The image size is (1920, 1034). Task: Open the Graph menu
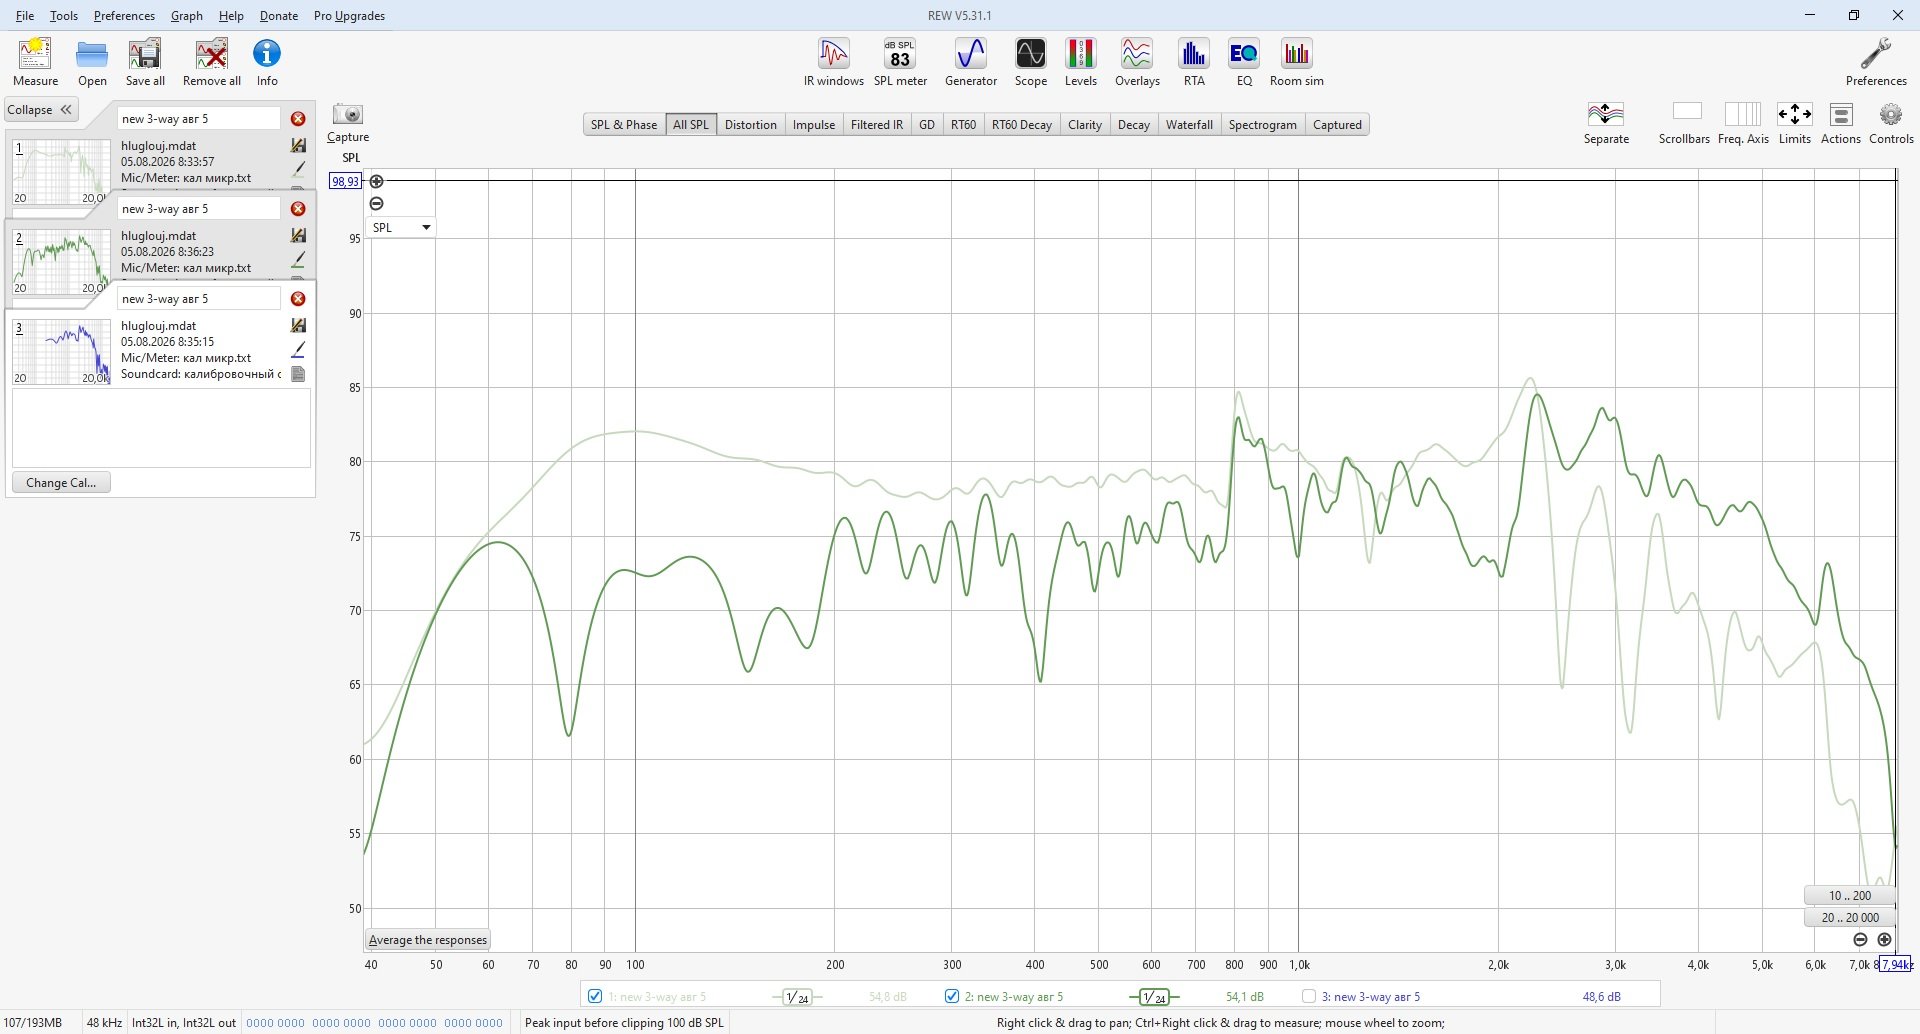tap(187, 16)
